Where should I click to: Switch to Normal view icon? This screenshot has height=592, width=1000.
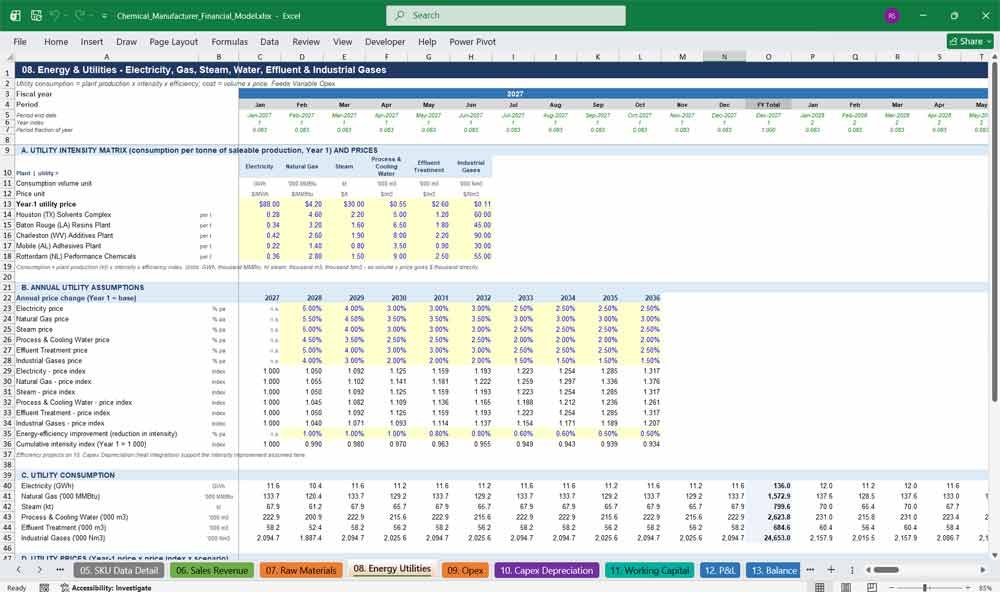coord(820,587)
